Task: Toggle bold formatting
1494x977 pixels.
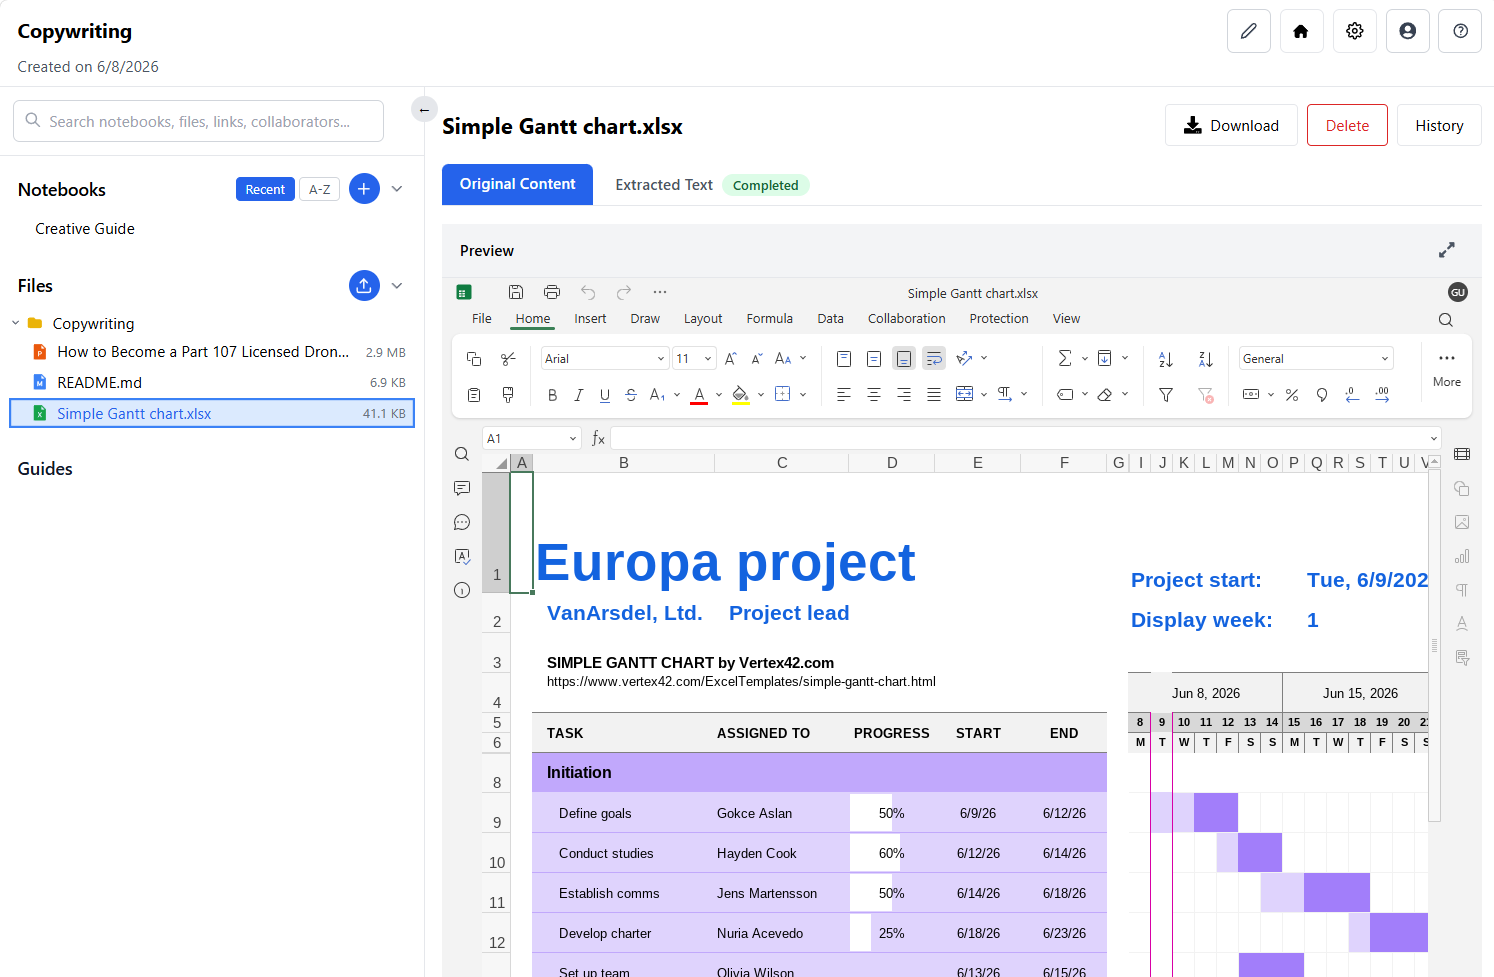Action: point(552,395)
